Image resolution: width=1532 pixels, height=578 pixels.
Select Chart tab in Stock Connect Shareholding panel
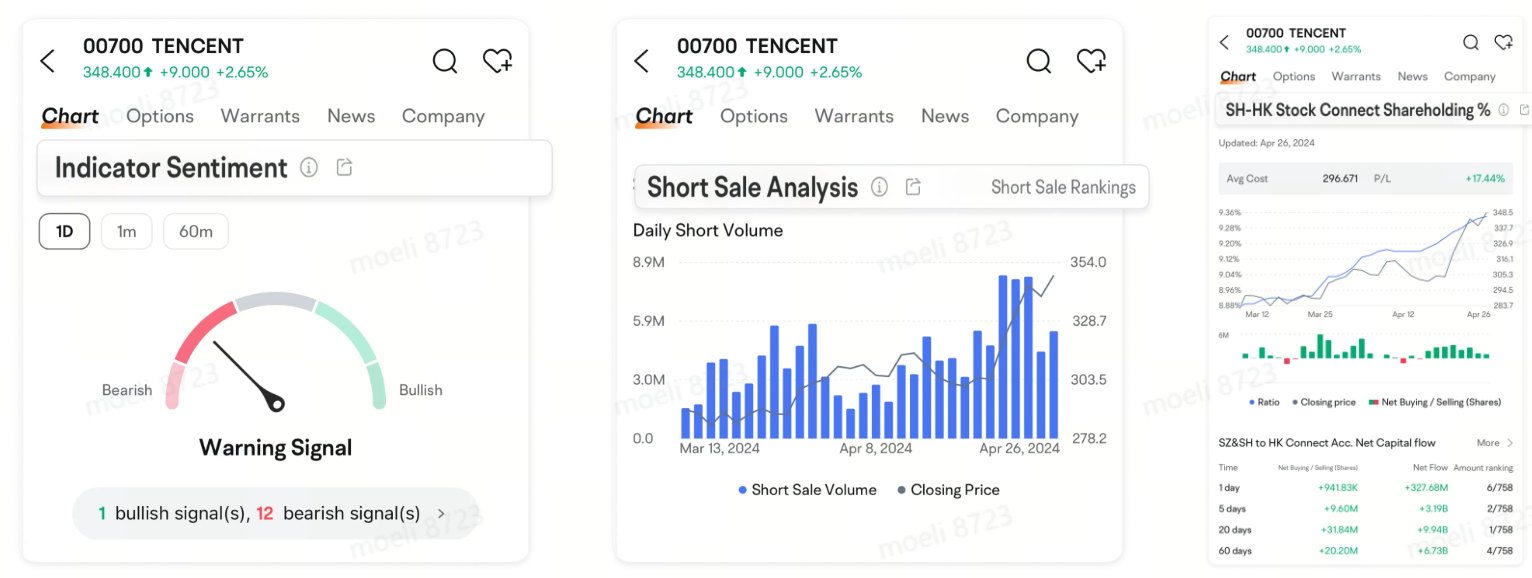coord(1238,77)
